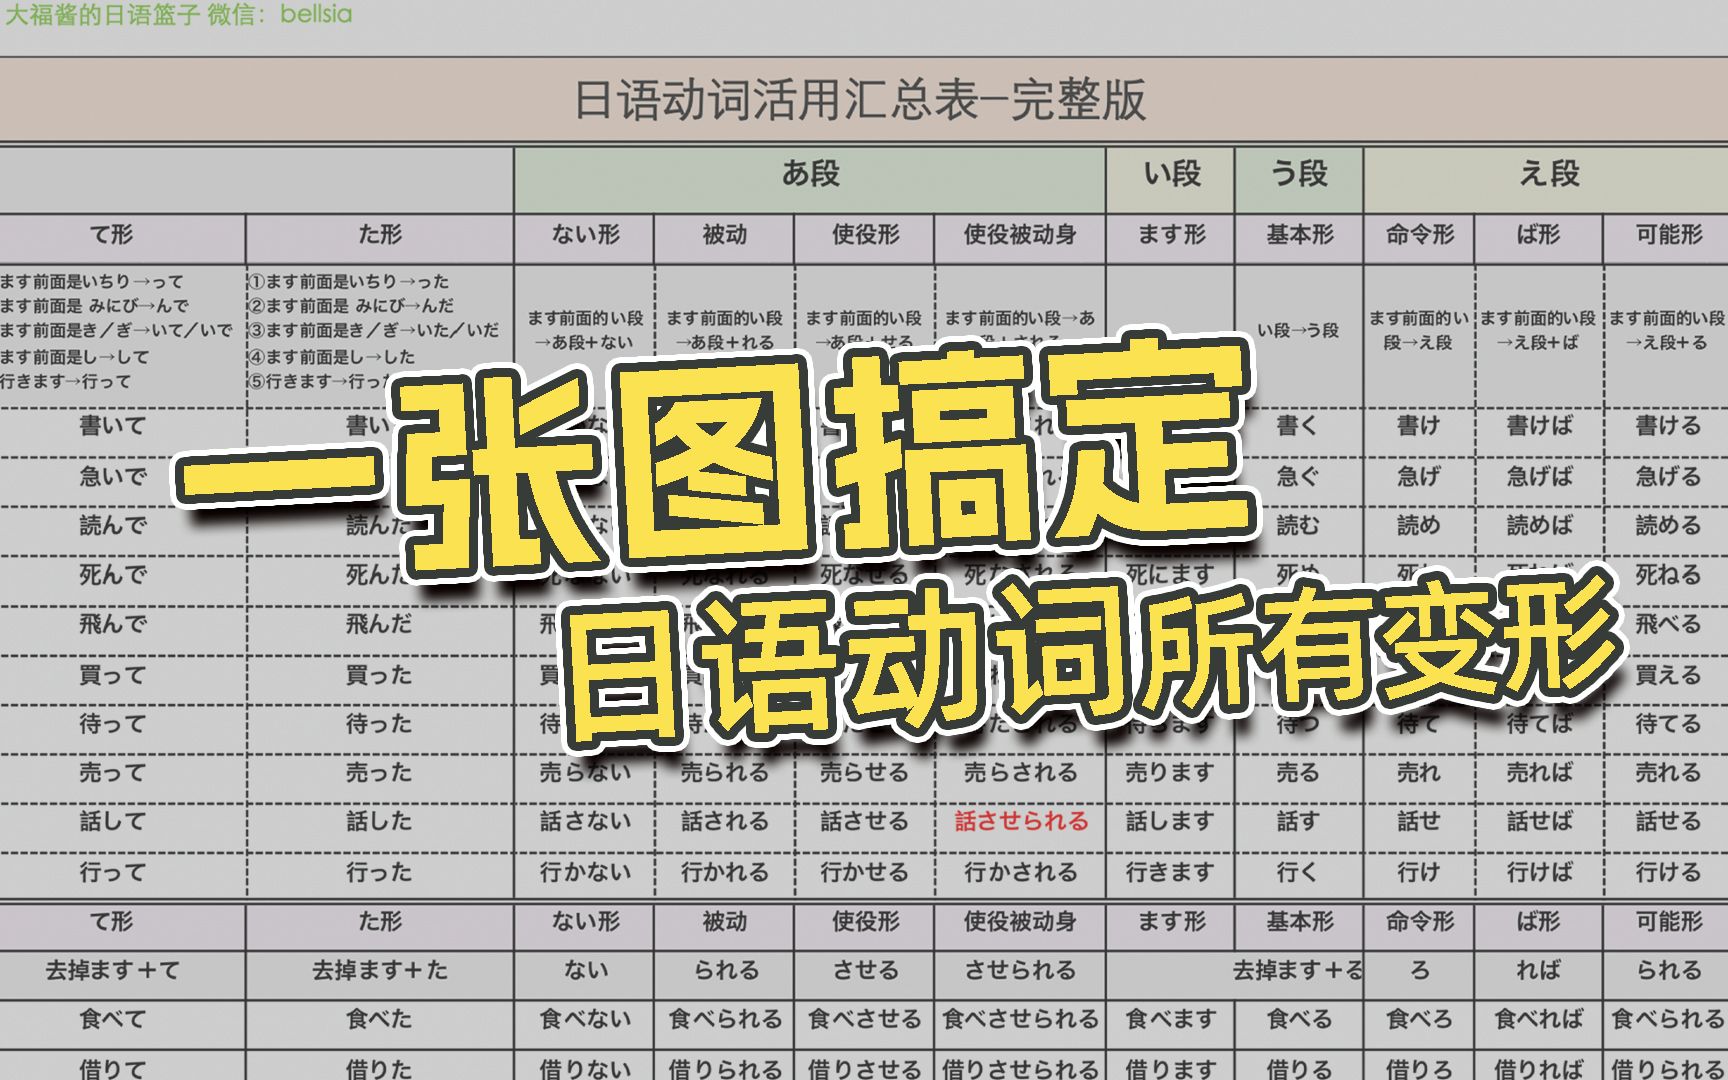The height and width of the screenshot is (1080, 1728).
Task: Click the cell 売らない
Action: click(x=586, y=773)
